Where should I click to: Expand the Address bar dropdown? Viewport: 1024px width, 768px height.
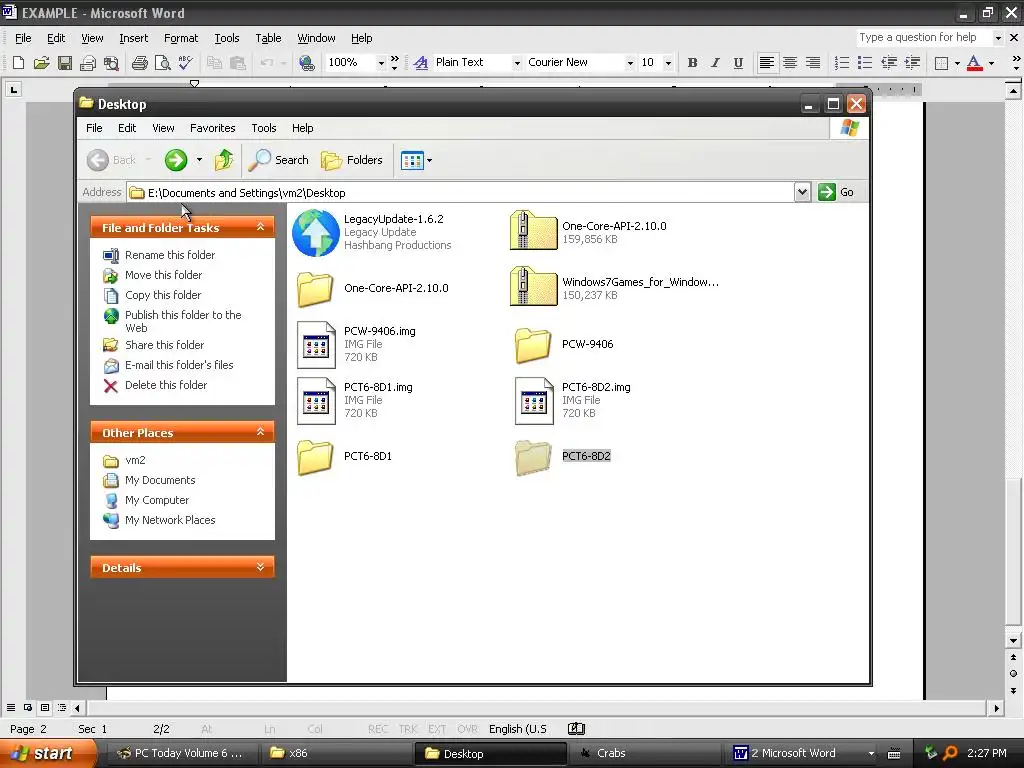[803, 192]
